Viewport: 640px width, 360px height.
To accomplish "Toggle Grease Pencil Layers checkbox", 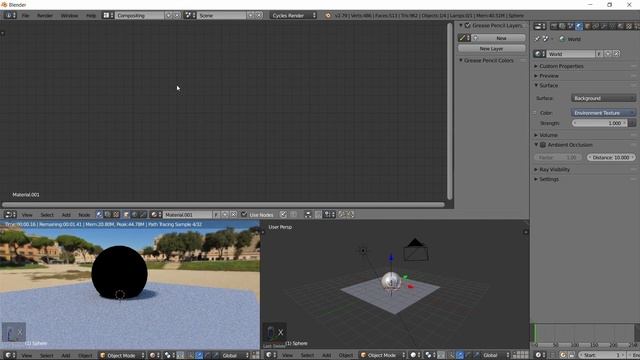I will coord(468,25).
